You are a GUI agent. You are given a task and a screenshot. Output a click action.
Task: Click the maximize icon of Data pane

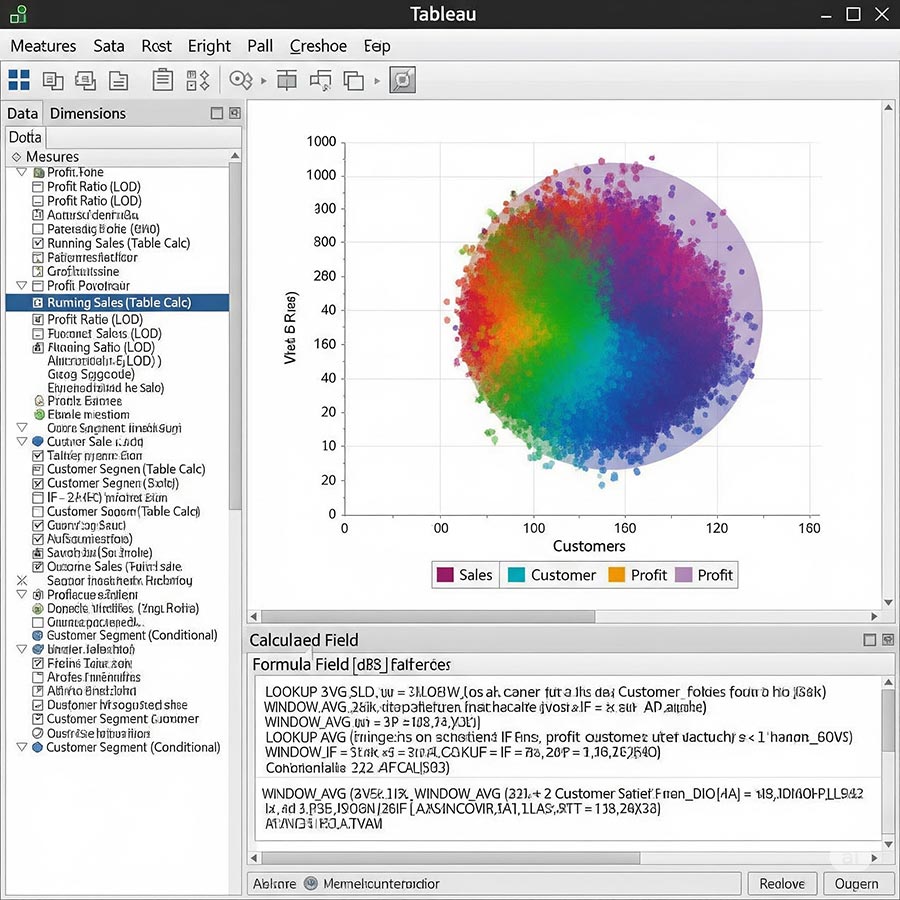(x=217, y=113)
